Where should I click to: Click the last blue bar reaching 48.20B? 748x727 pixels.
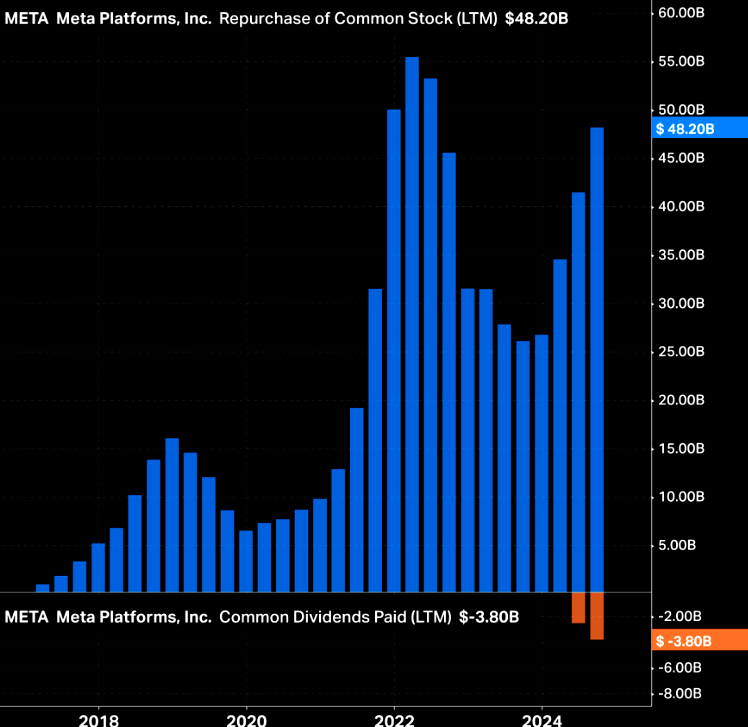pos(597,360)
